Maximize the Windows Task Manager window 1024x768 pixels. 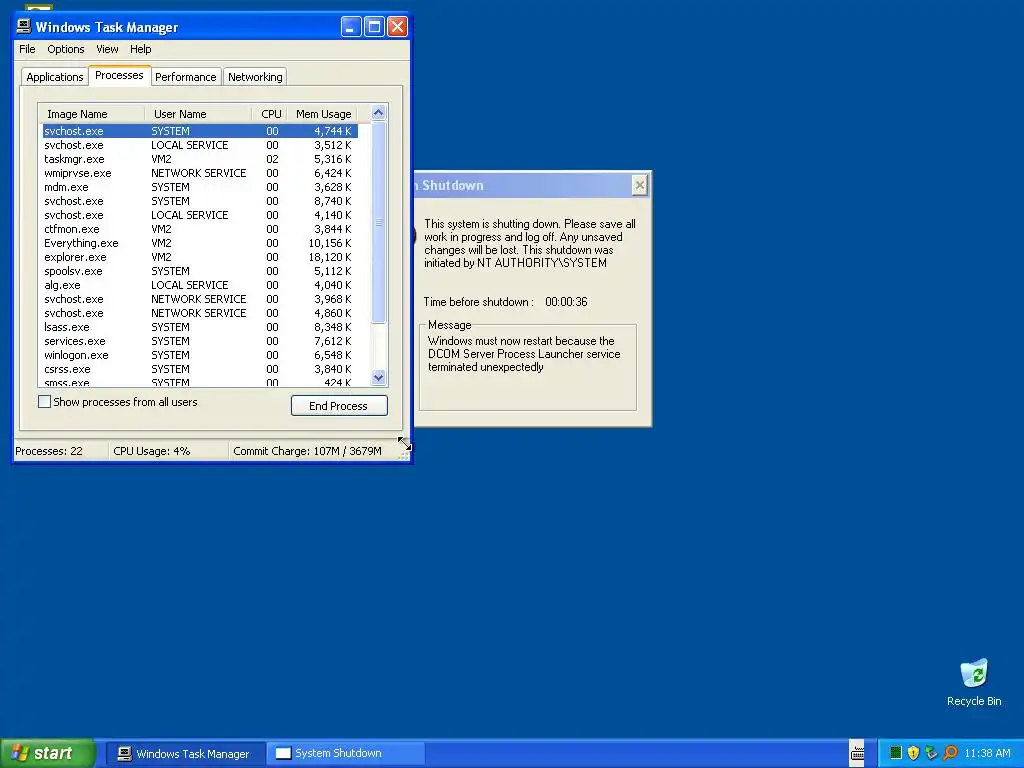pyautogui.click(x=374, y=27)
